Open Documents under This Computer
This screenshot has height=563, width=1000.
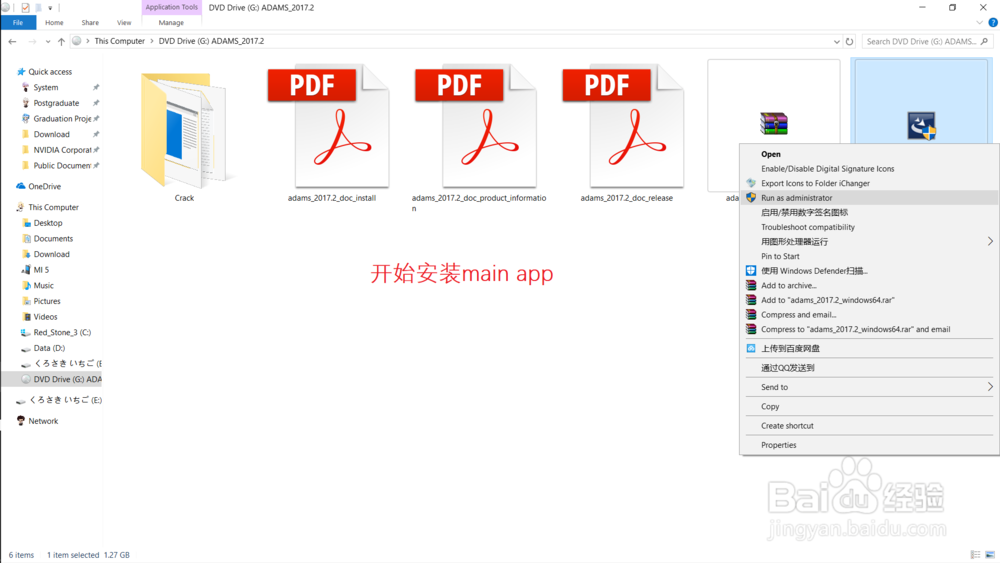coord(53,238)
